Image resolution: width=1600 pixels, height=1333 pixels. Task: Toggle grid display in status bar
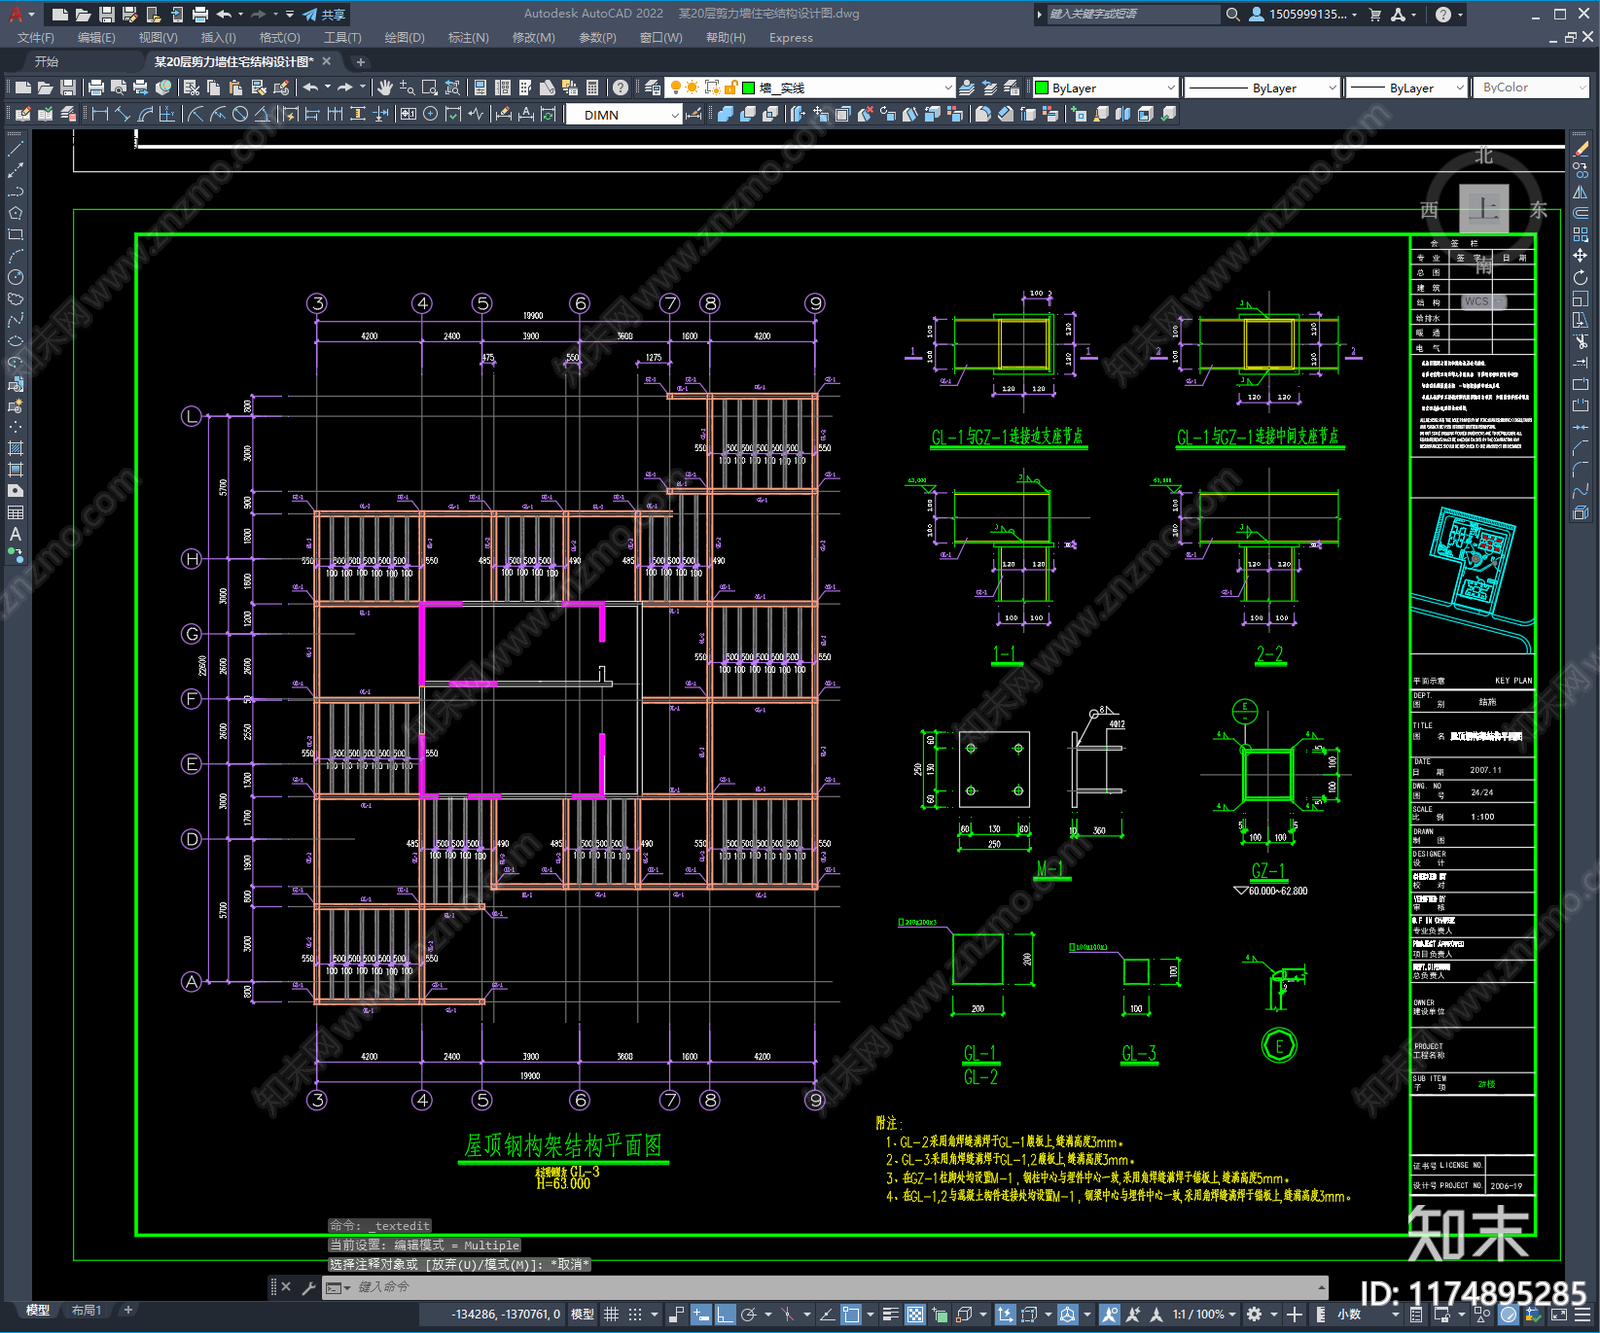point(611,1314)
